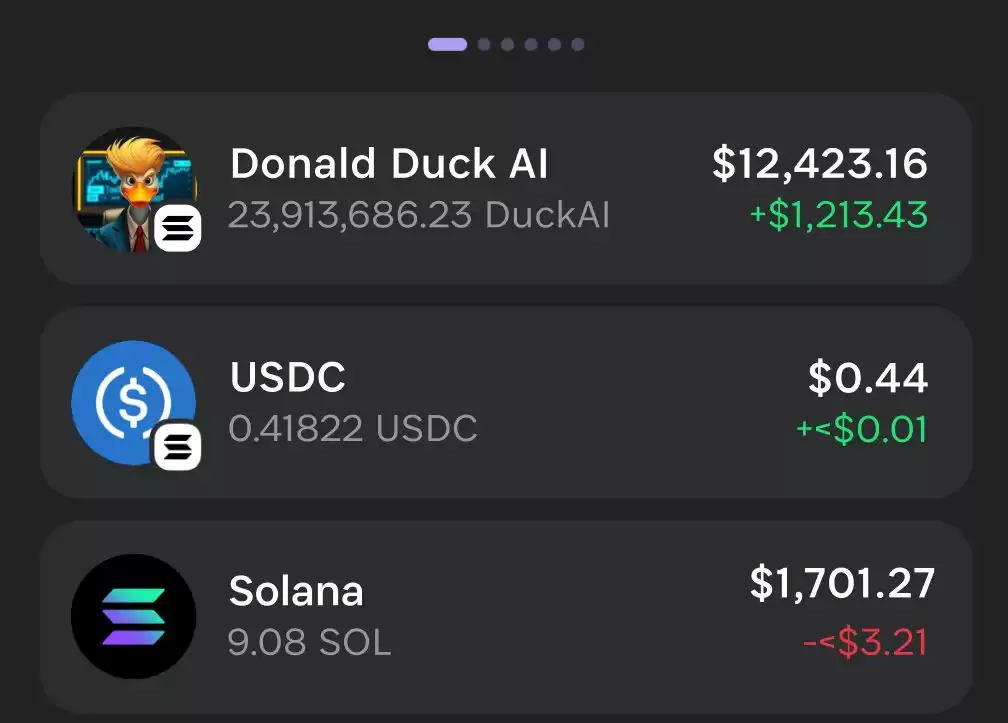Tap Solana network badge on USDC logo
This screenshot has width=1008, height=723.
[177, 446]
